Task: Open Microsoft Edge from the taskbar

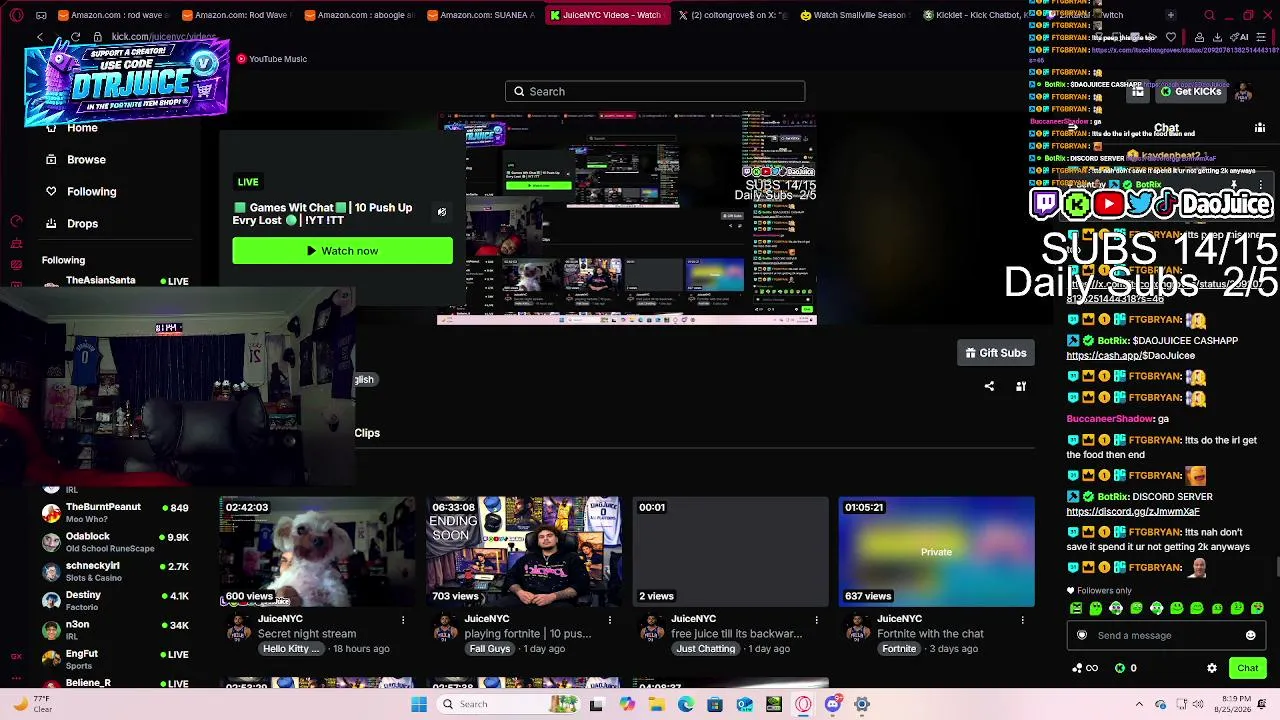Action: 686,704
